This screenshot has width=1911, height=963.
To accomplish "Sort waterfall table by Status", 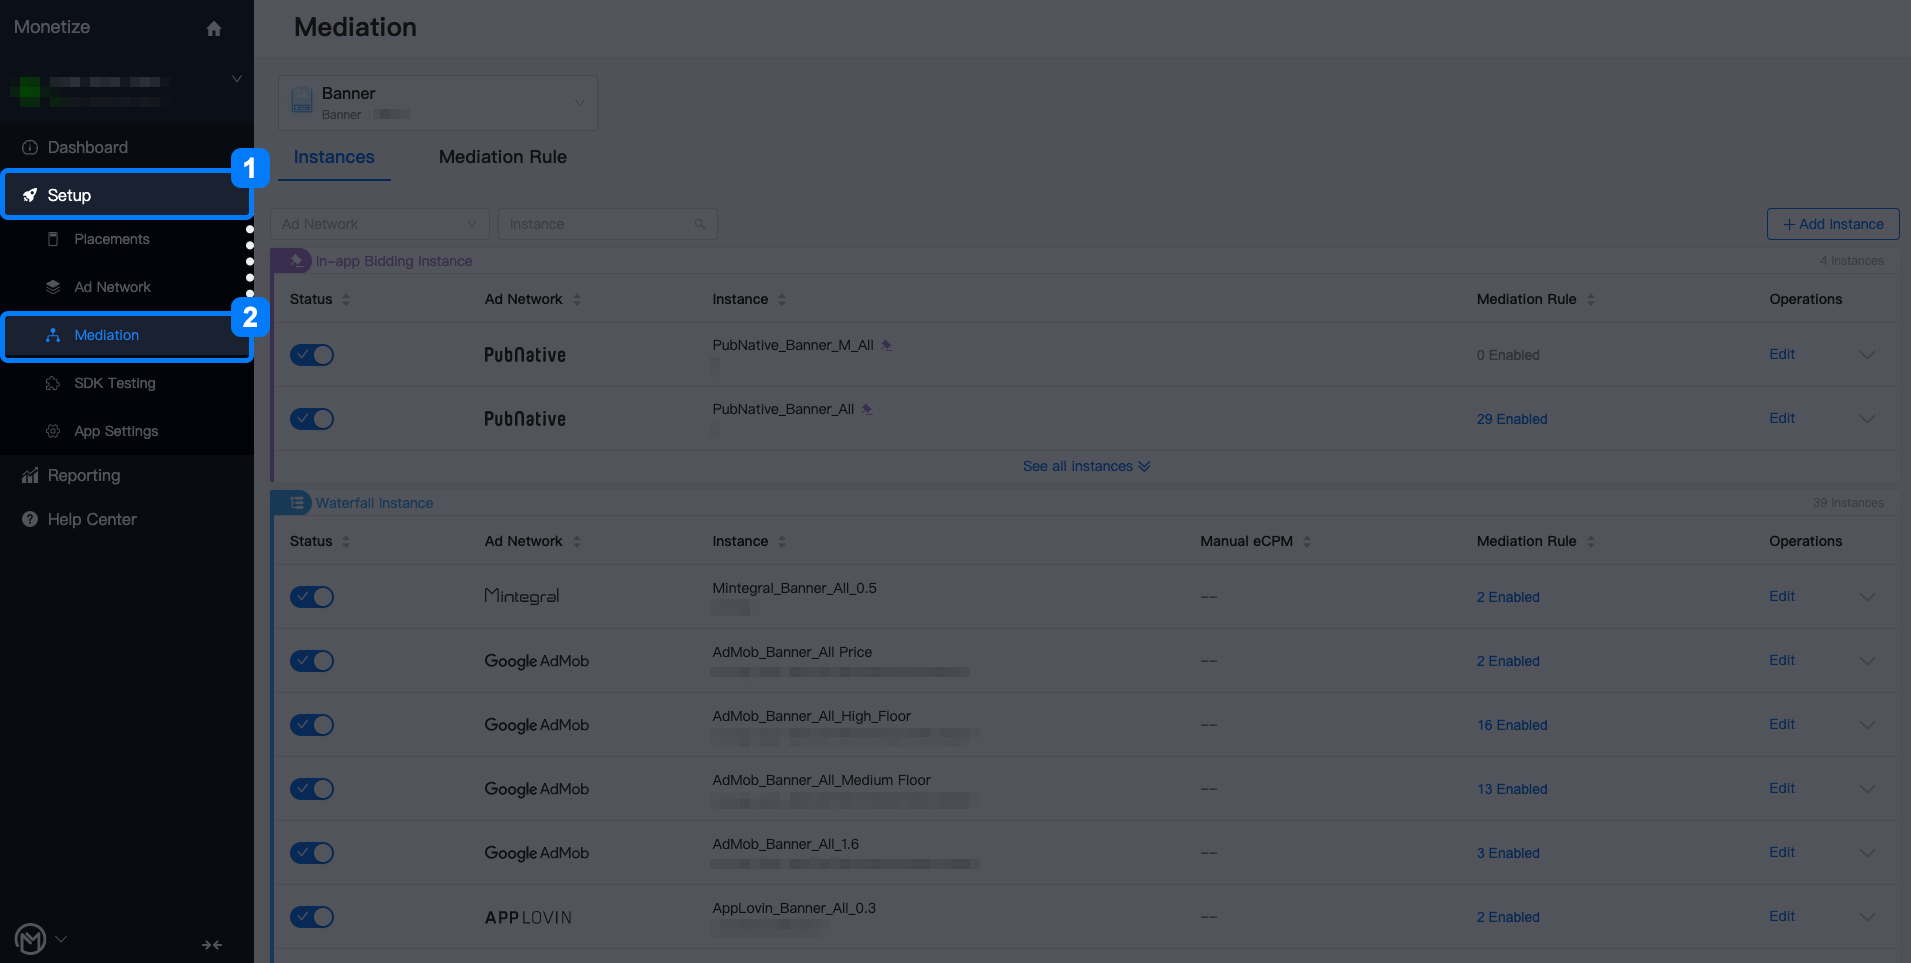I will 346,541.
